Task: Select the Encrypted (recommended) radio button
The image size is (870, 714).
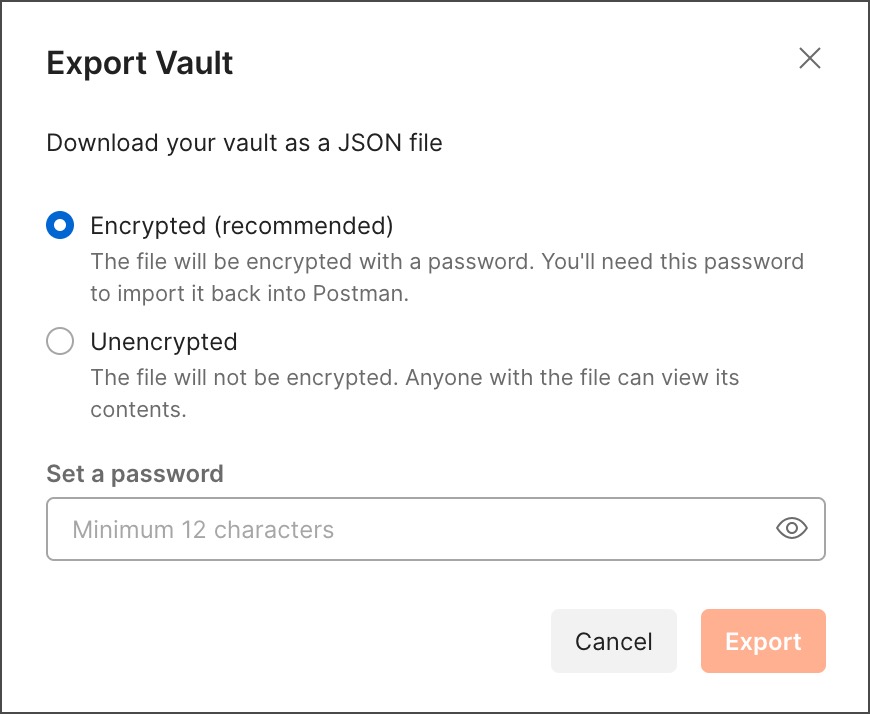Action: (60, 225)
